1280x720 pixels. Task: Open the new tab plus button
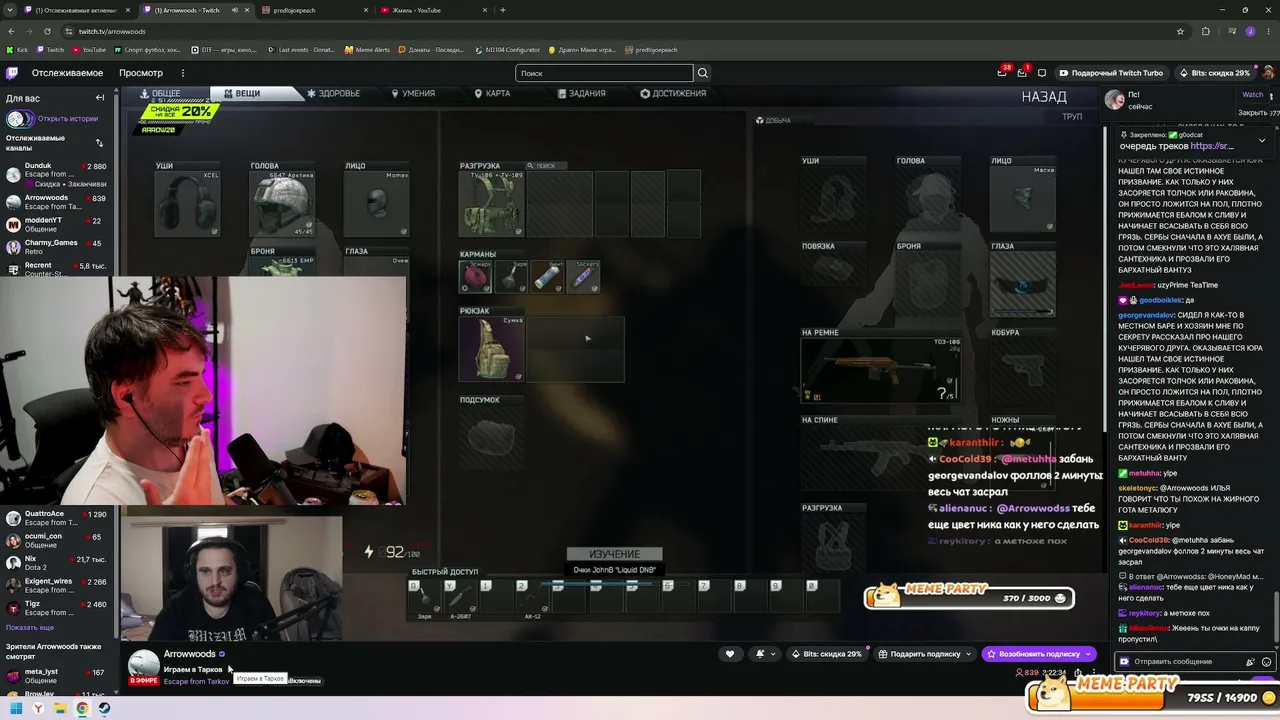tap(503, 10)
